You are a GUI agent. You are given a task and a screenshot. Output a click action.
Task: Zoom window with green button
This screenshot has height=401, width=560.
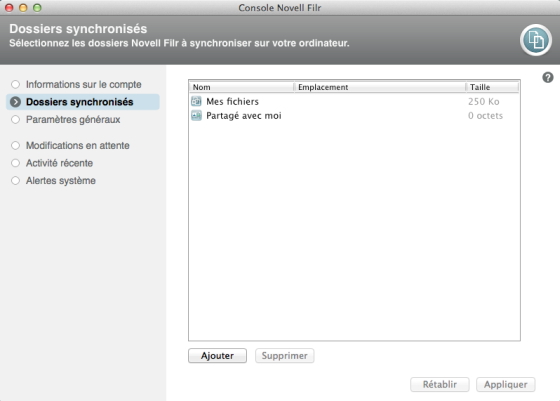[x=37, y=8]
